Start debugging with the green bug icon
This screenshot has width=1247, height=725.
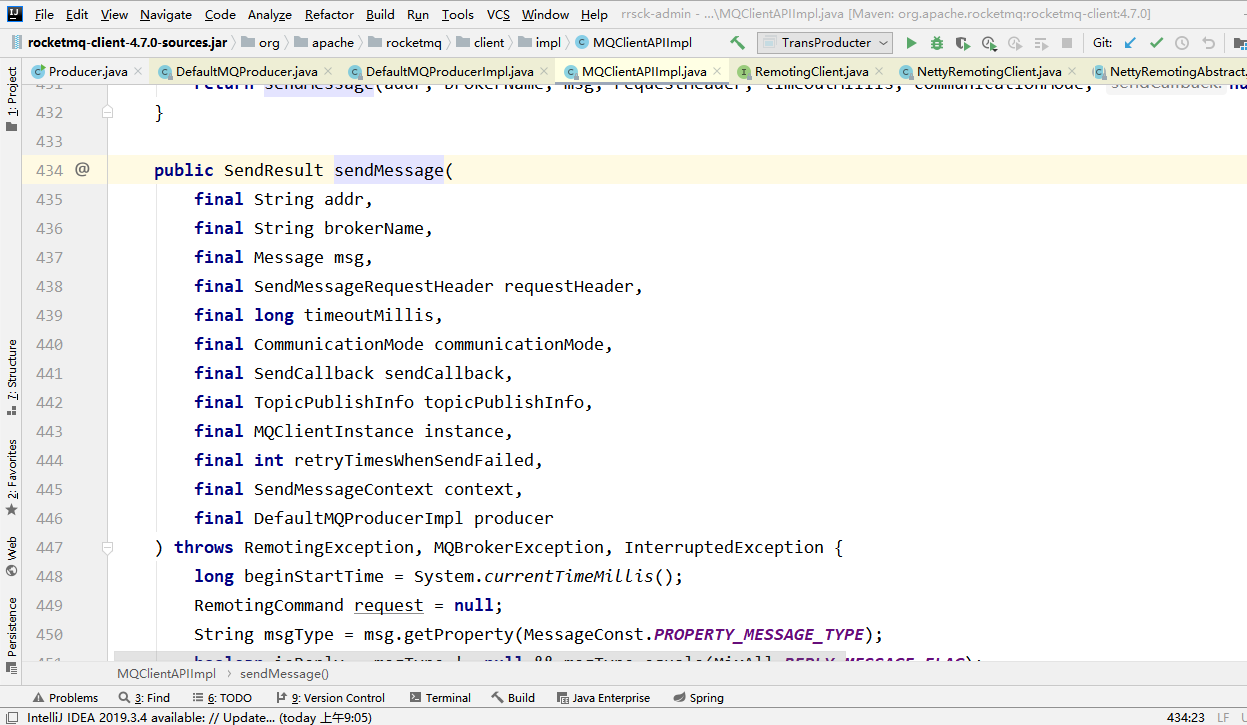point(937,43)
